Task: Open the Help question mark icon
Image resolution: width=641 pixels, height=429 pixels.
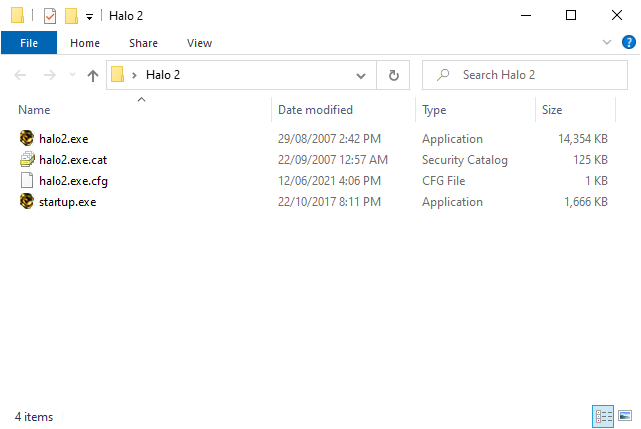Action: coord(627,43)
